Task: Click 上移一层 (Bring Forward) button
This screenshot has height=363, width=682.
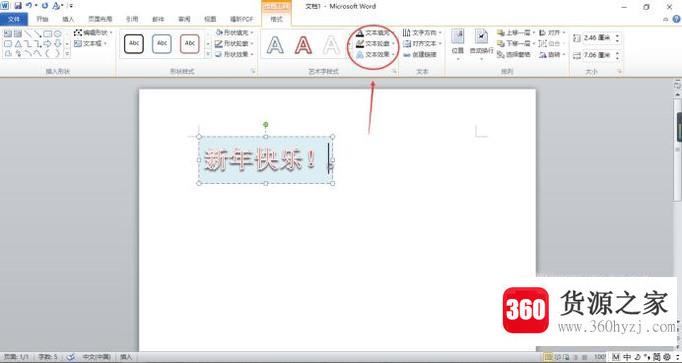Action: click(515, 33)
